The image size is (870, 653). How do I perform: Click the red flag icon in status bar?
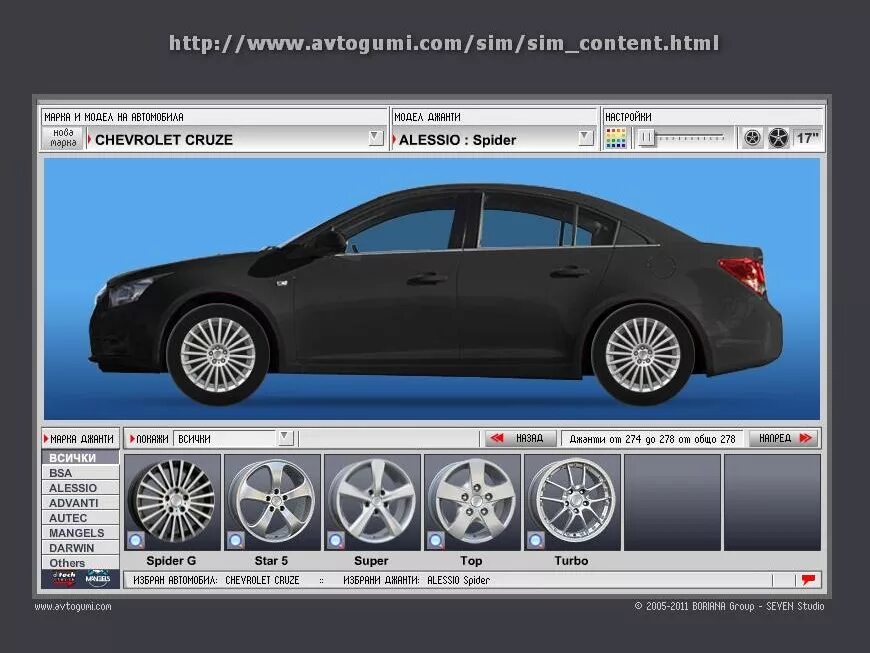tap(808, 579)
